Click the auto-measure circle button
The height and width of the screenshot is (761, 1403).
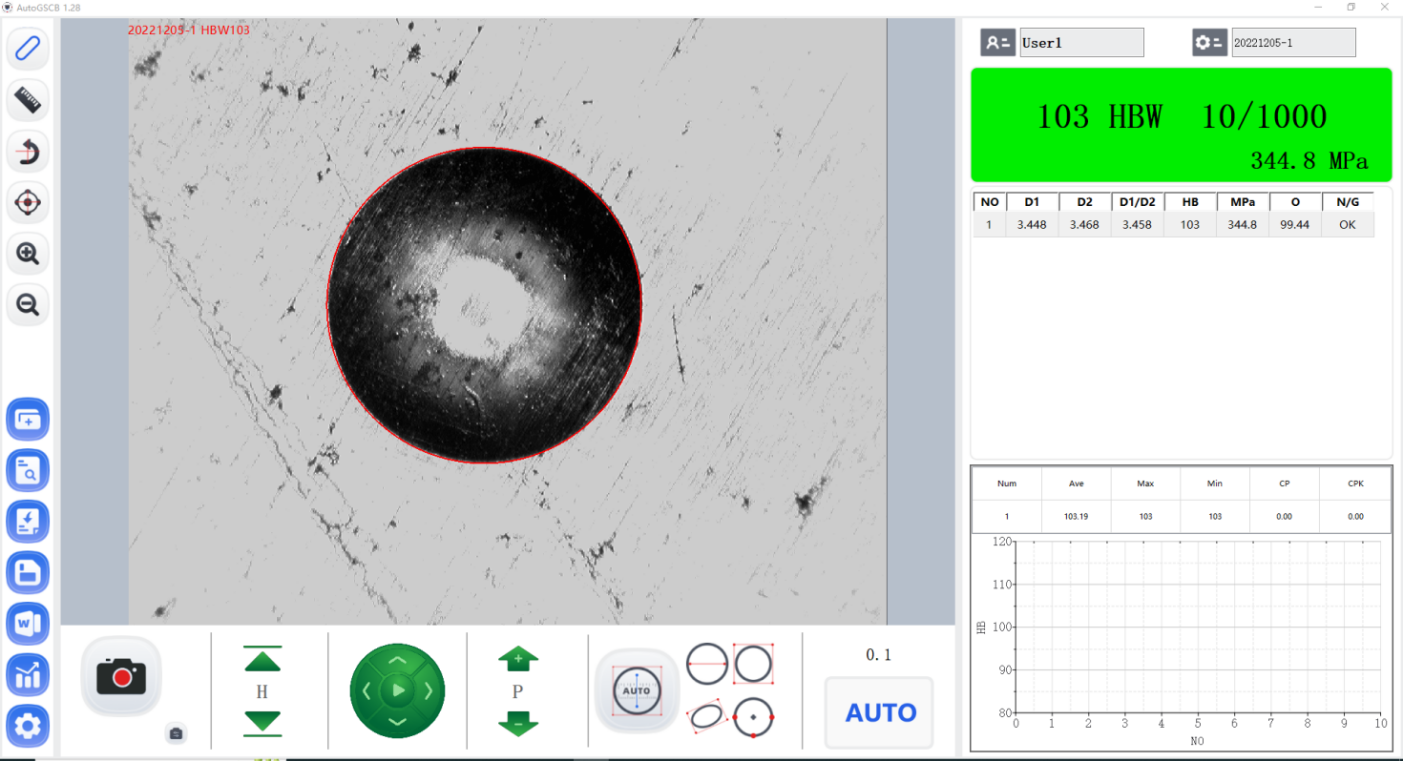(x=637, y=691)
